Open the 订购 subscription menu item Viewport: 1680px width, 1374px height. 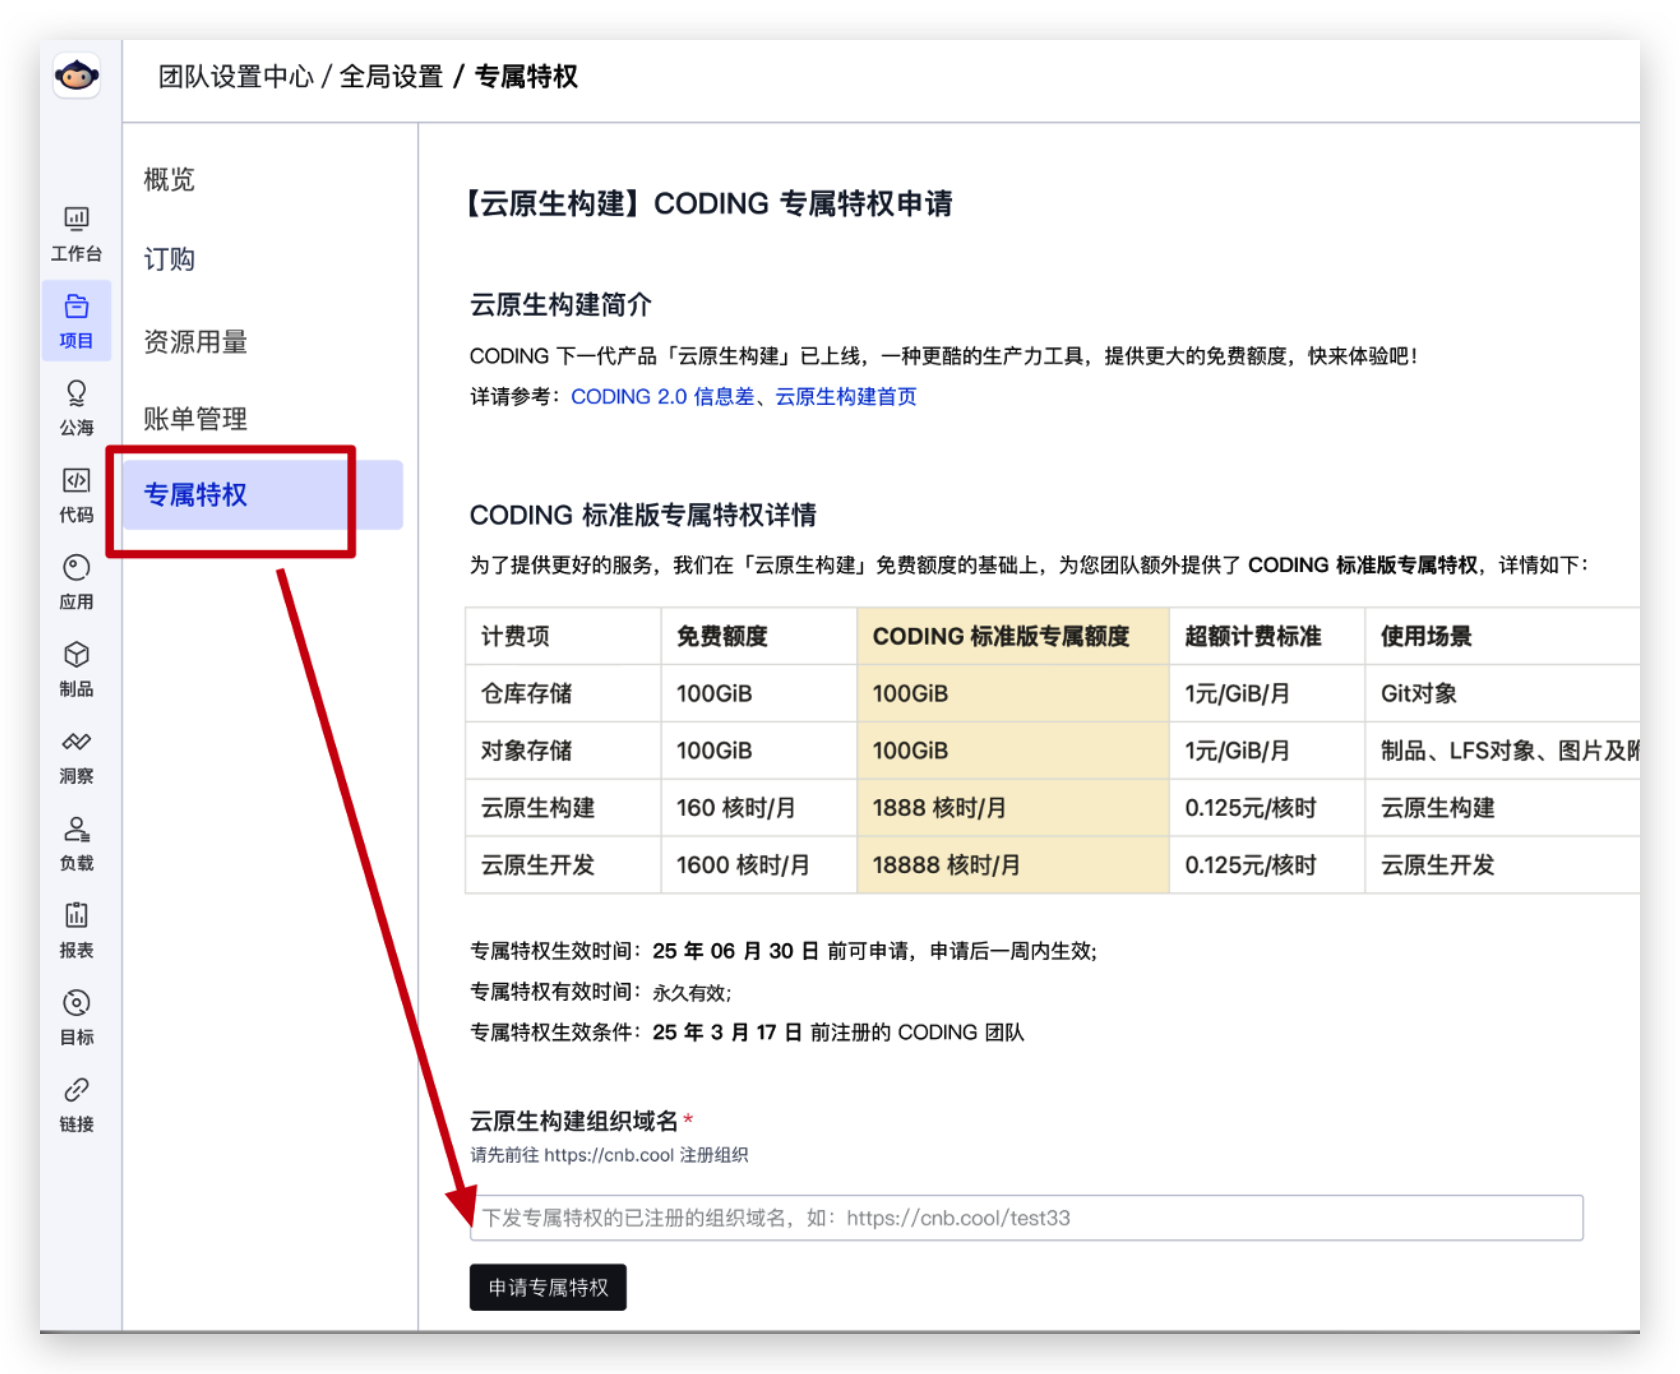(x=170, y=260)
